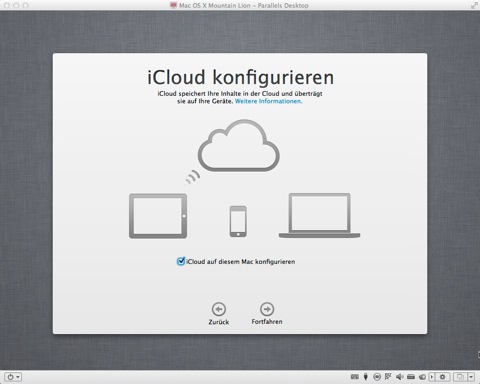The height and width of the screenshot is (384, 480).
Task: Click the camera status icon
Action: [422, 377]
